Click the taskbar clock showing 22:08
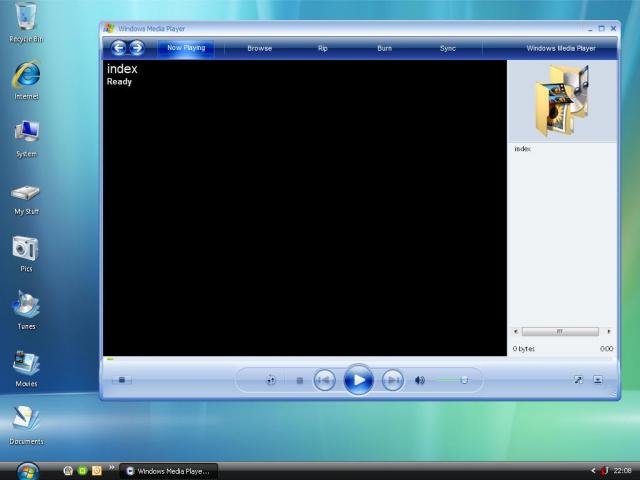The image size is (640, 480). click(x=622, y=471)
